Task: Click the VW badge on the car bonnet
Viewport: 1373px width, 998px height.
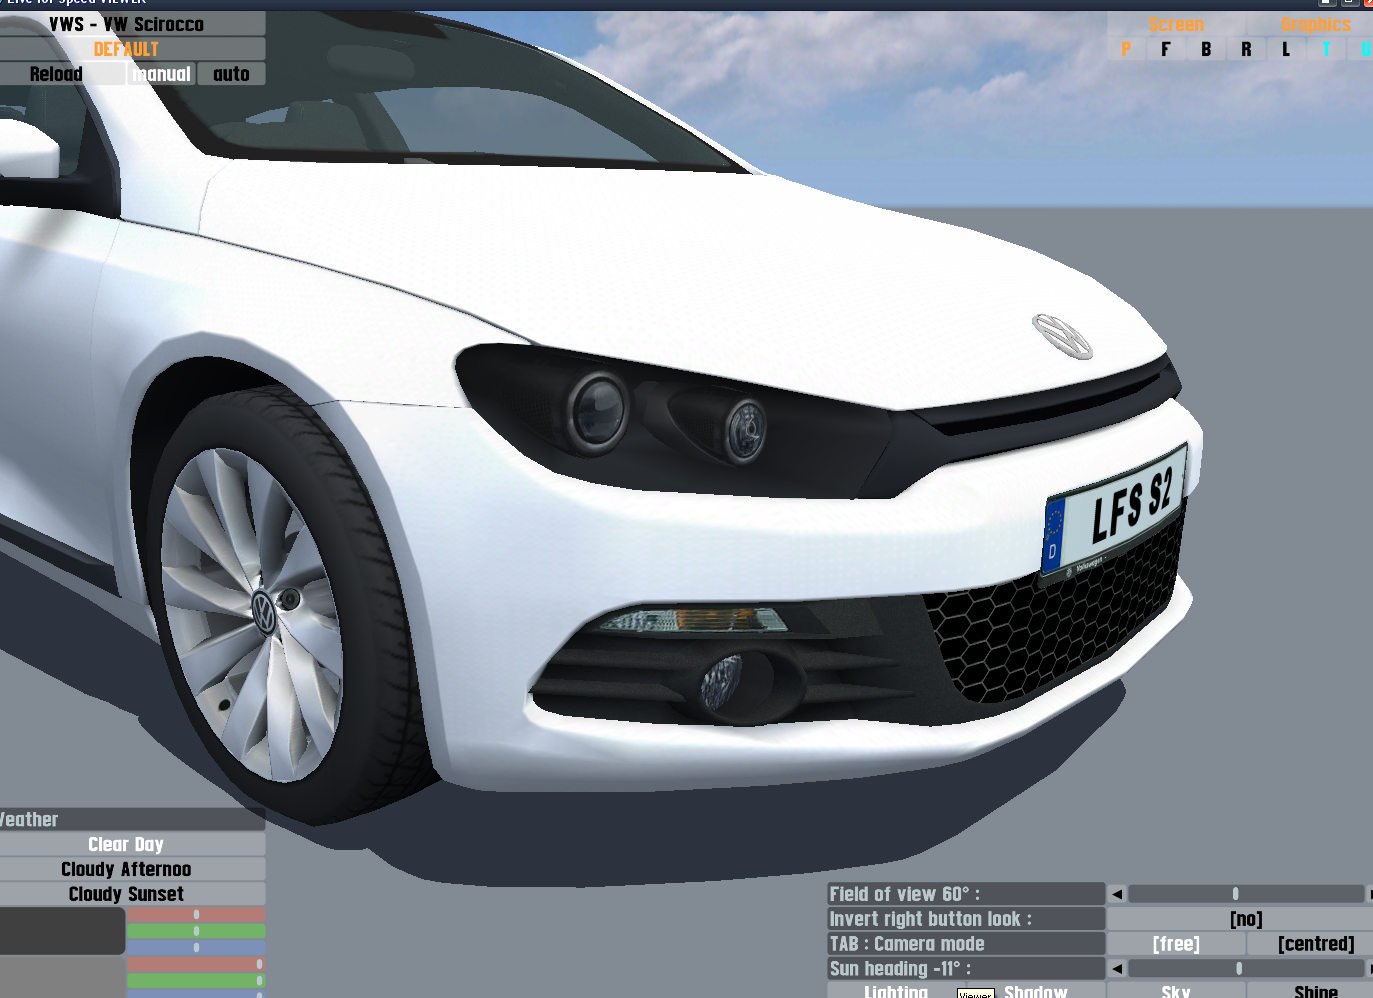Action: tap(1062, 335)
